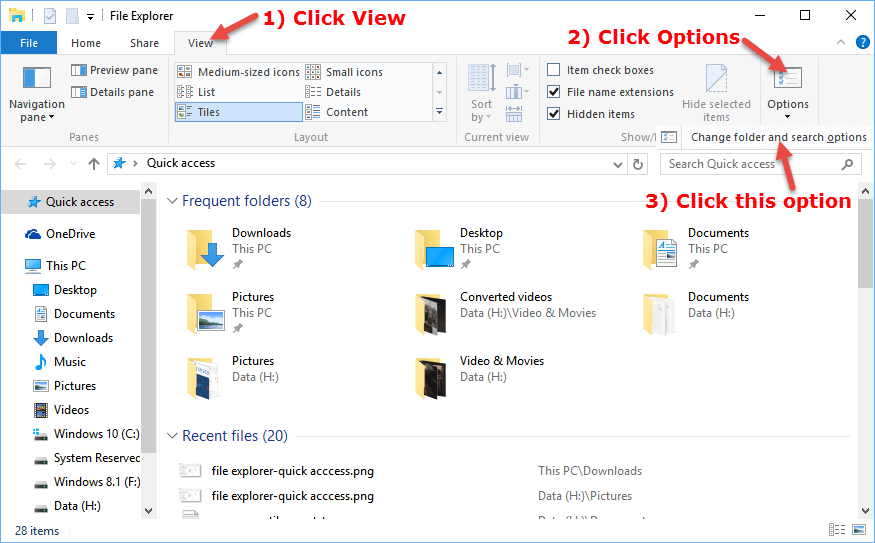Collapse the Recent files group
The height and width of the screenshot is (543, 875).
[172, 436]
